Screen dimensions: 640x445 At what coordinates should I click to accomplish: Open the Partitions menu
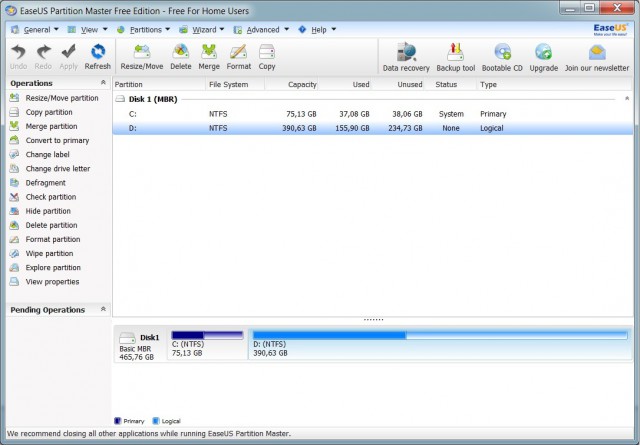coord(143,30)
